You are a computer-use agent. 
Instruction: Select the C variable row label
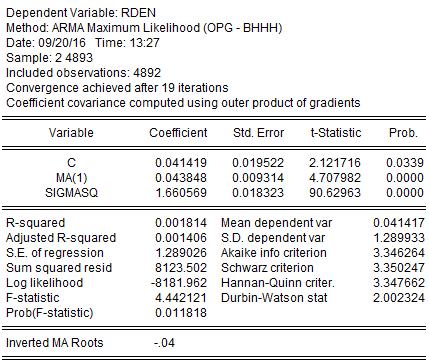pos(71,163)
